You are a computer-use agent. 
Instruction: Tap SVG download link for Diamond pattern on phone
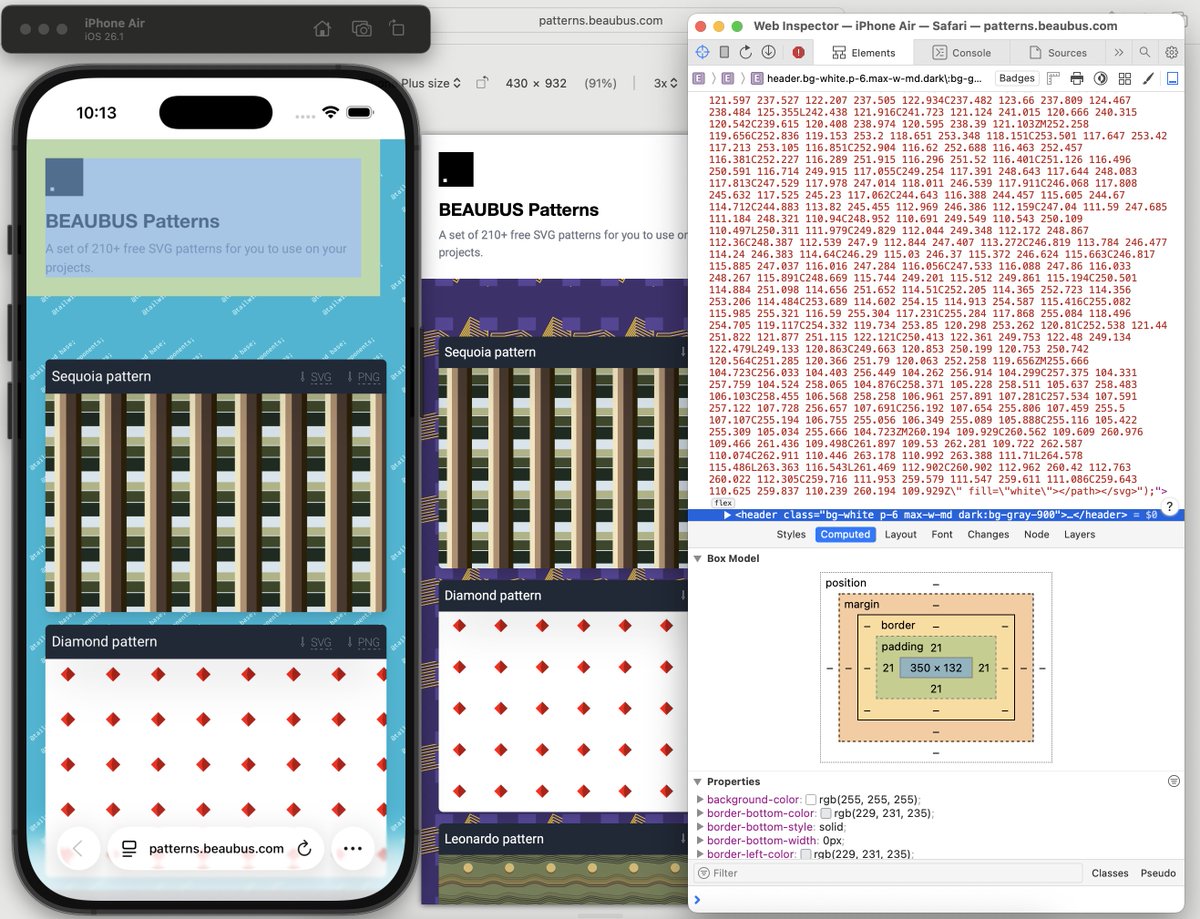point(315,642)
